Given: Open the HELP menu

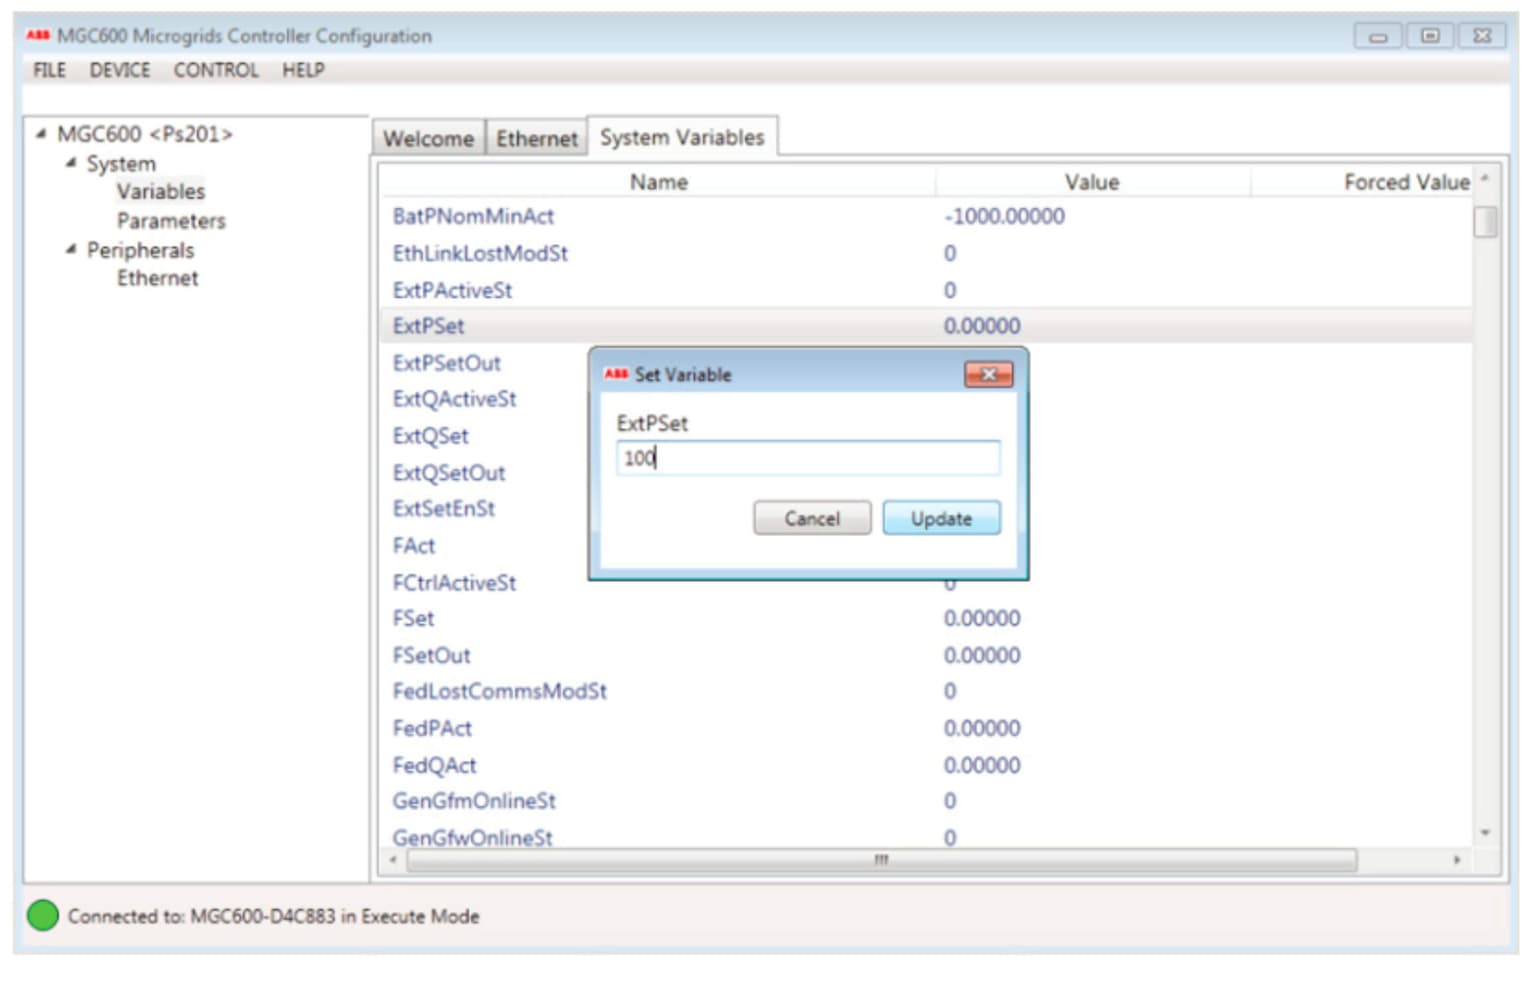Looking at the screenshot, I should pos(303,70).
